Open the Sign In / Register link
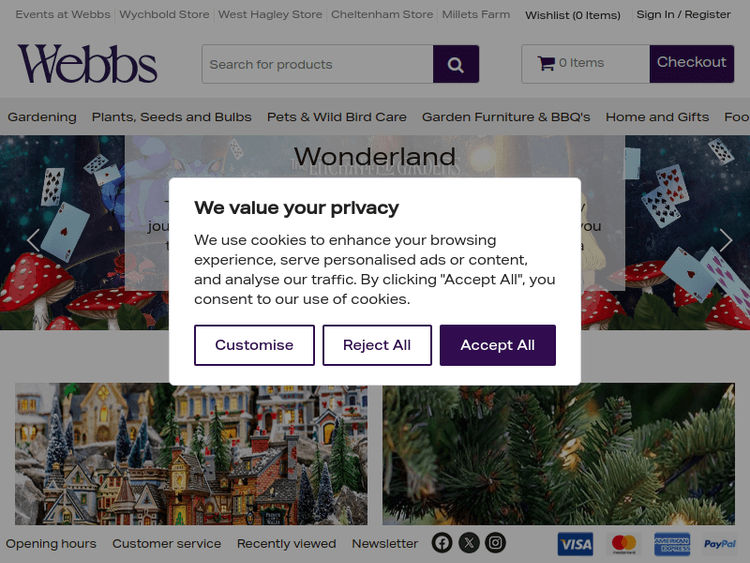 [x=683, y=15]
